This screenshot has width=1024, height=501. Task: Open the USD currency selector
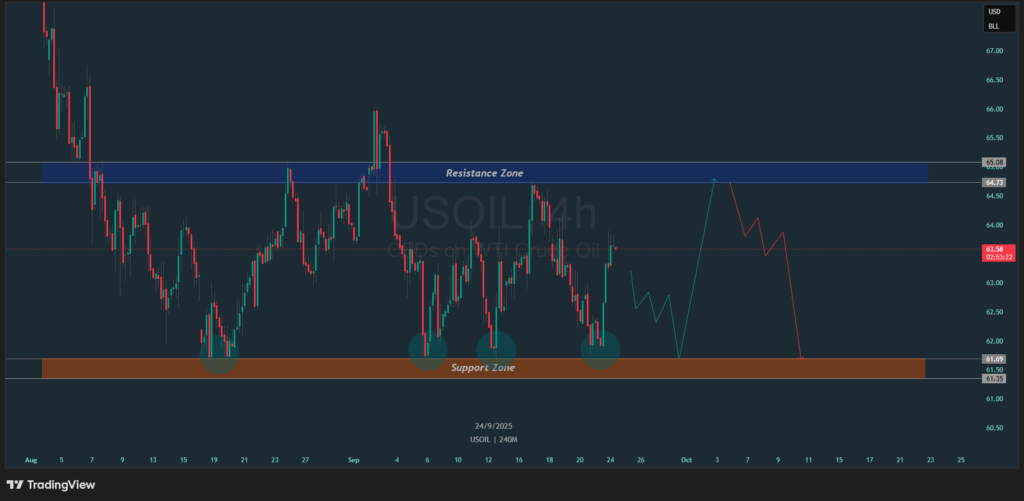point(994,12)
